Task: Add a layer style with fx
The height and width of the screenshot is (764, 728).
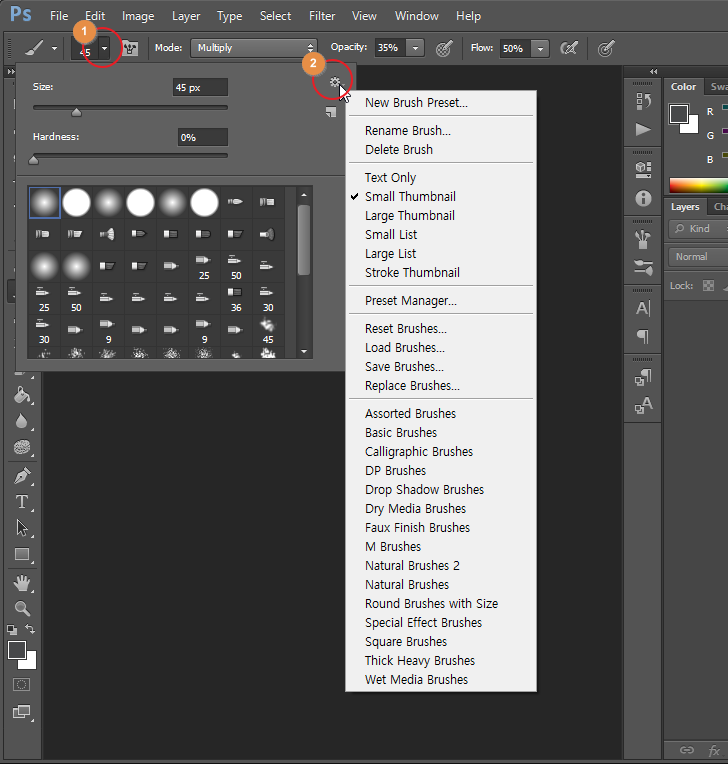Action: coord(714,750)
